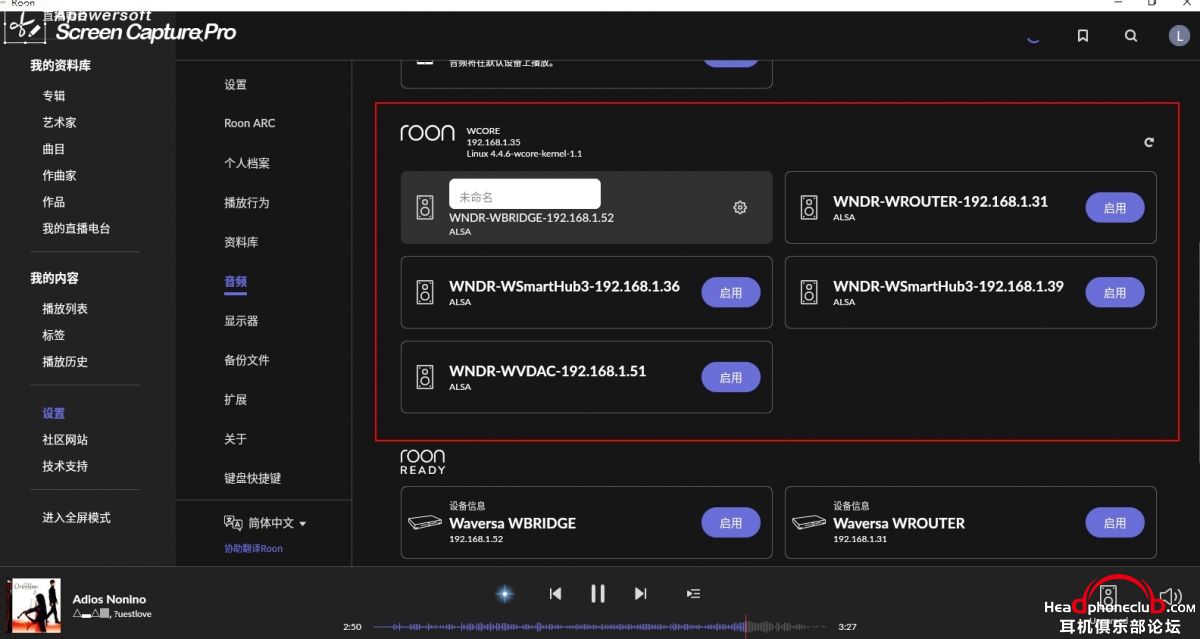This screenshot has width=1200, height=639.
Task: Open 播放历史 in sidebar
Action: pyautogui.click(x=65, y=362)
